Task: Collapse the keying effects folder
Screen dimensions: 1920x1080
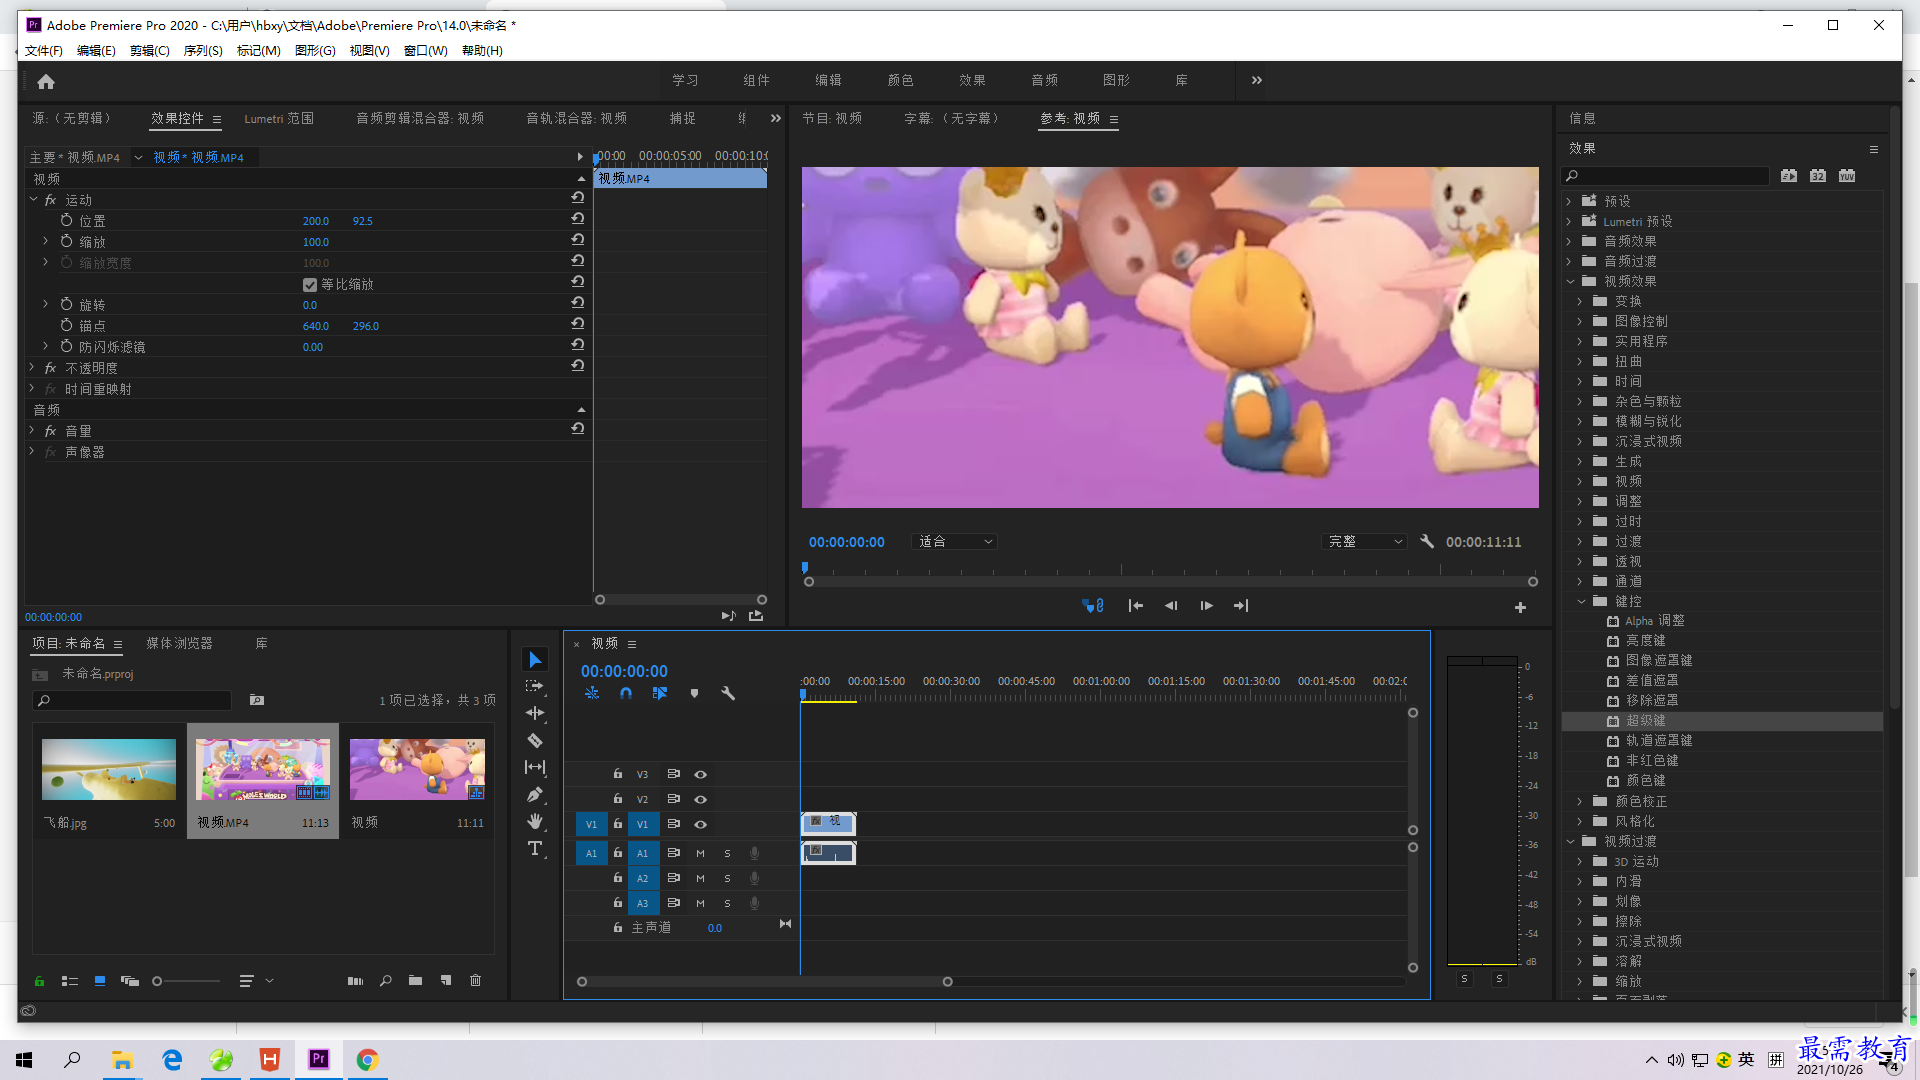Action: click(x=1581, y=601)
